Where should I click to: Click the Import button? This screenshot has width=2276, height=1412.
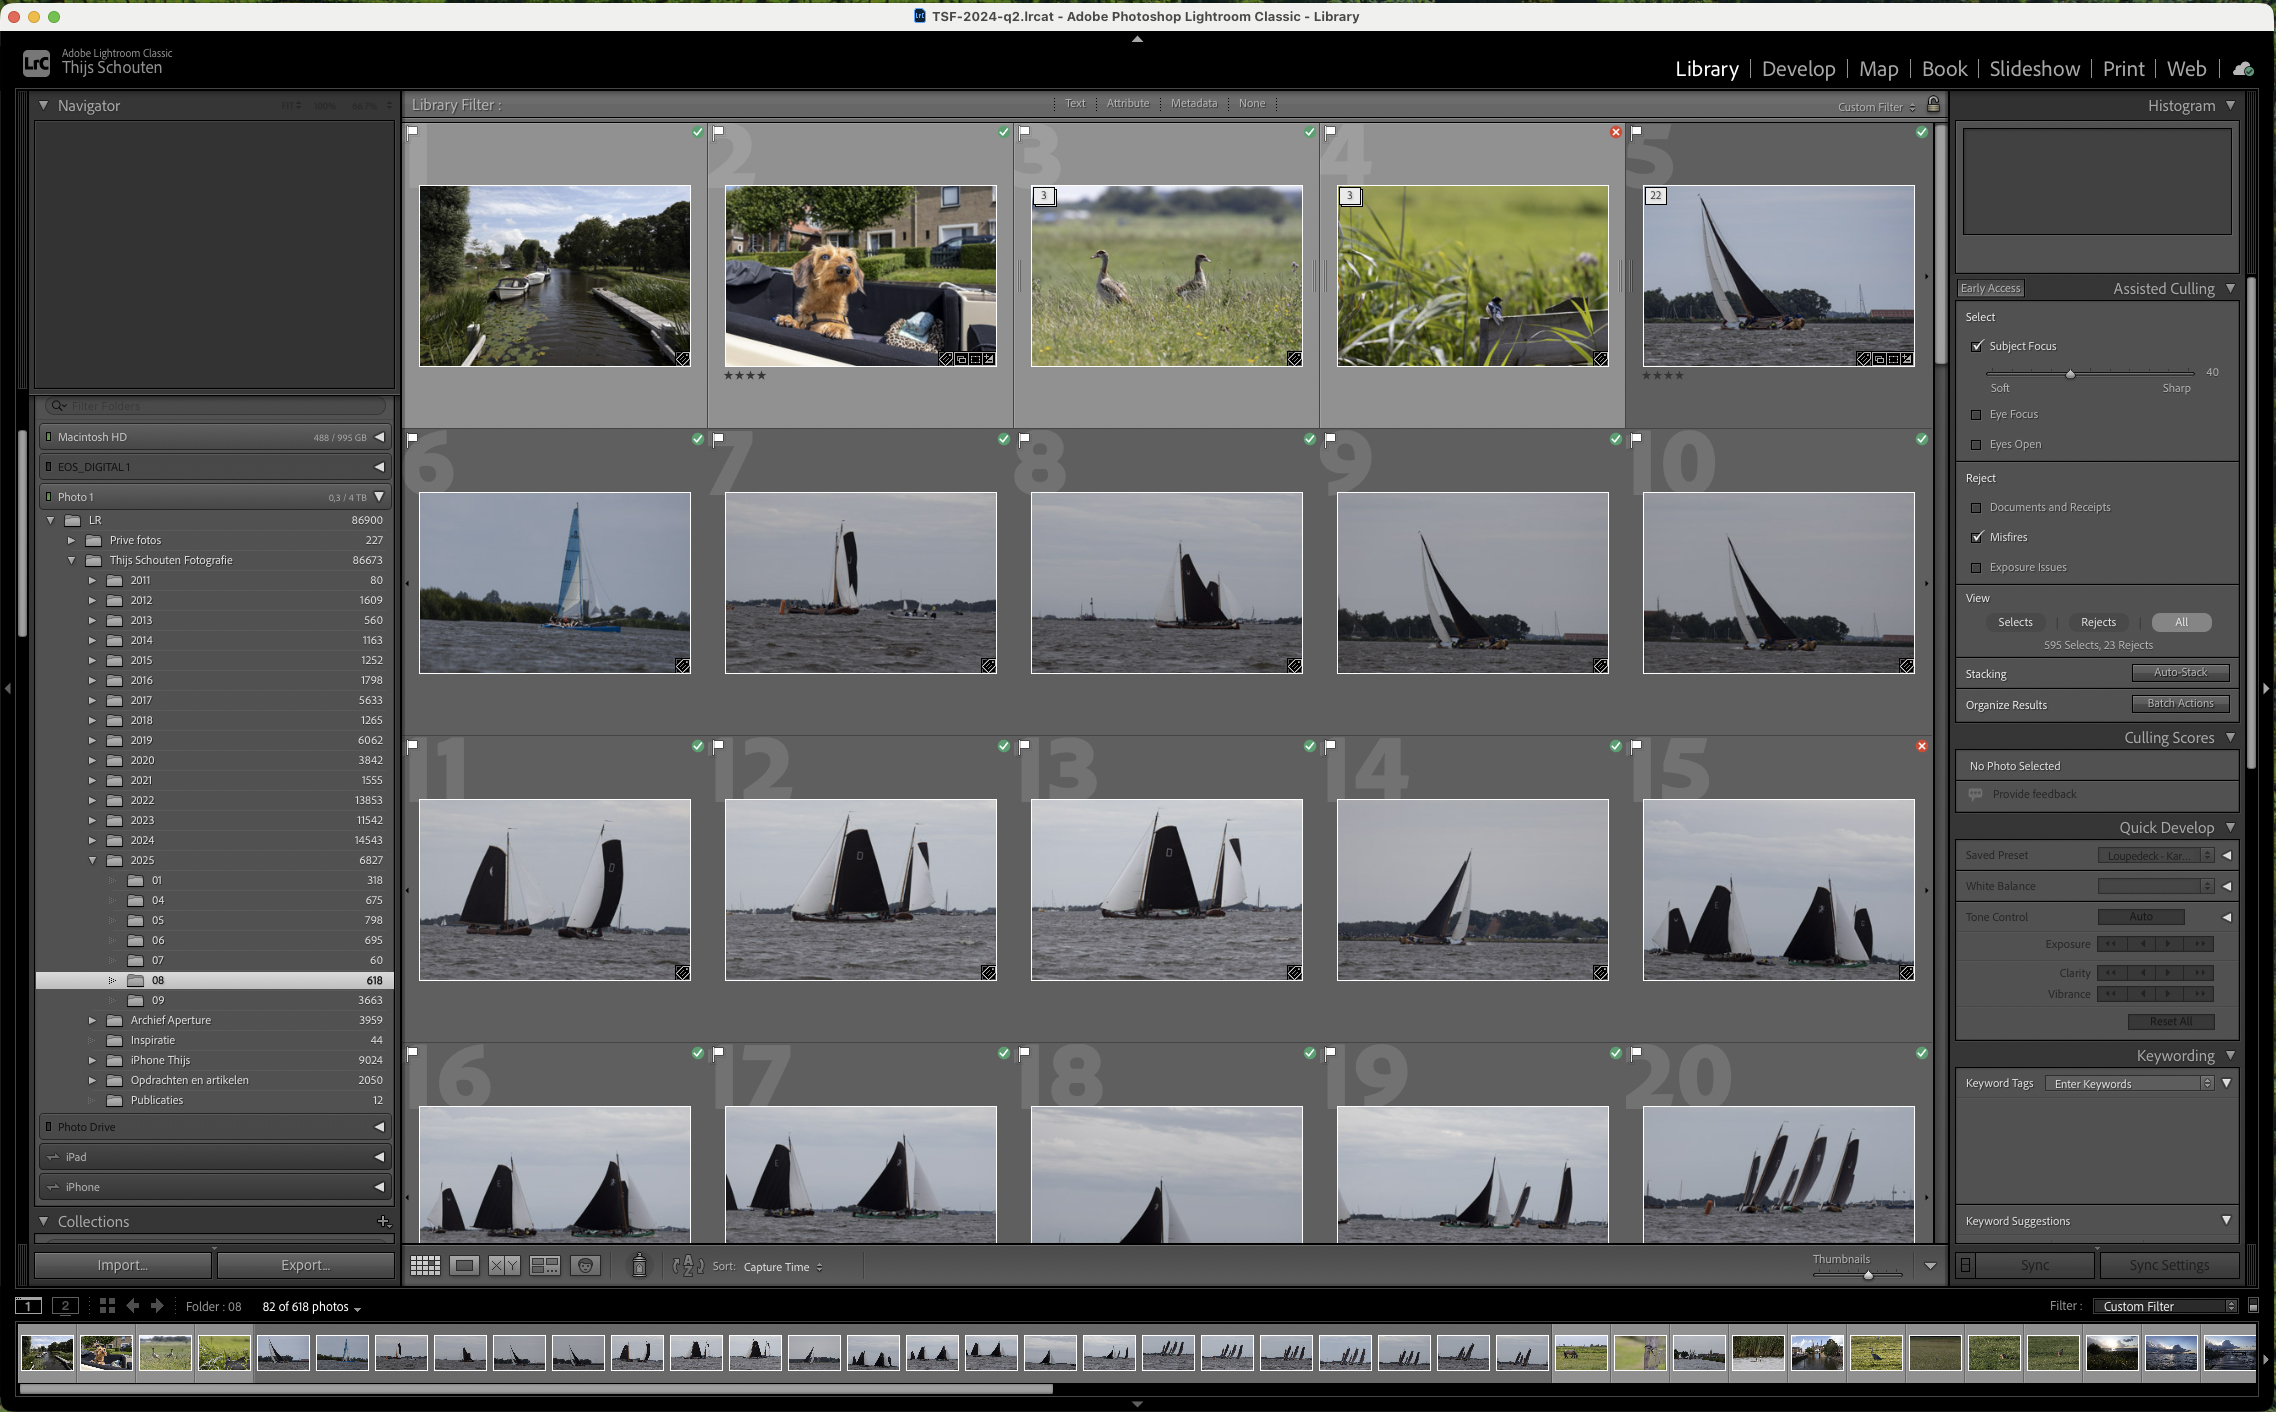pos(123,1265)
